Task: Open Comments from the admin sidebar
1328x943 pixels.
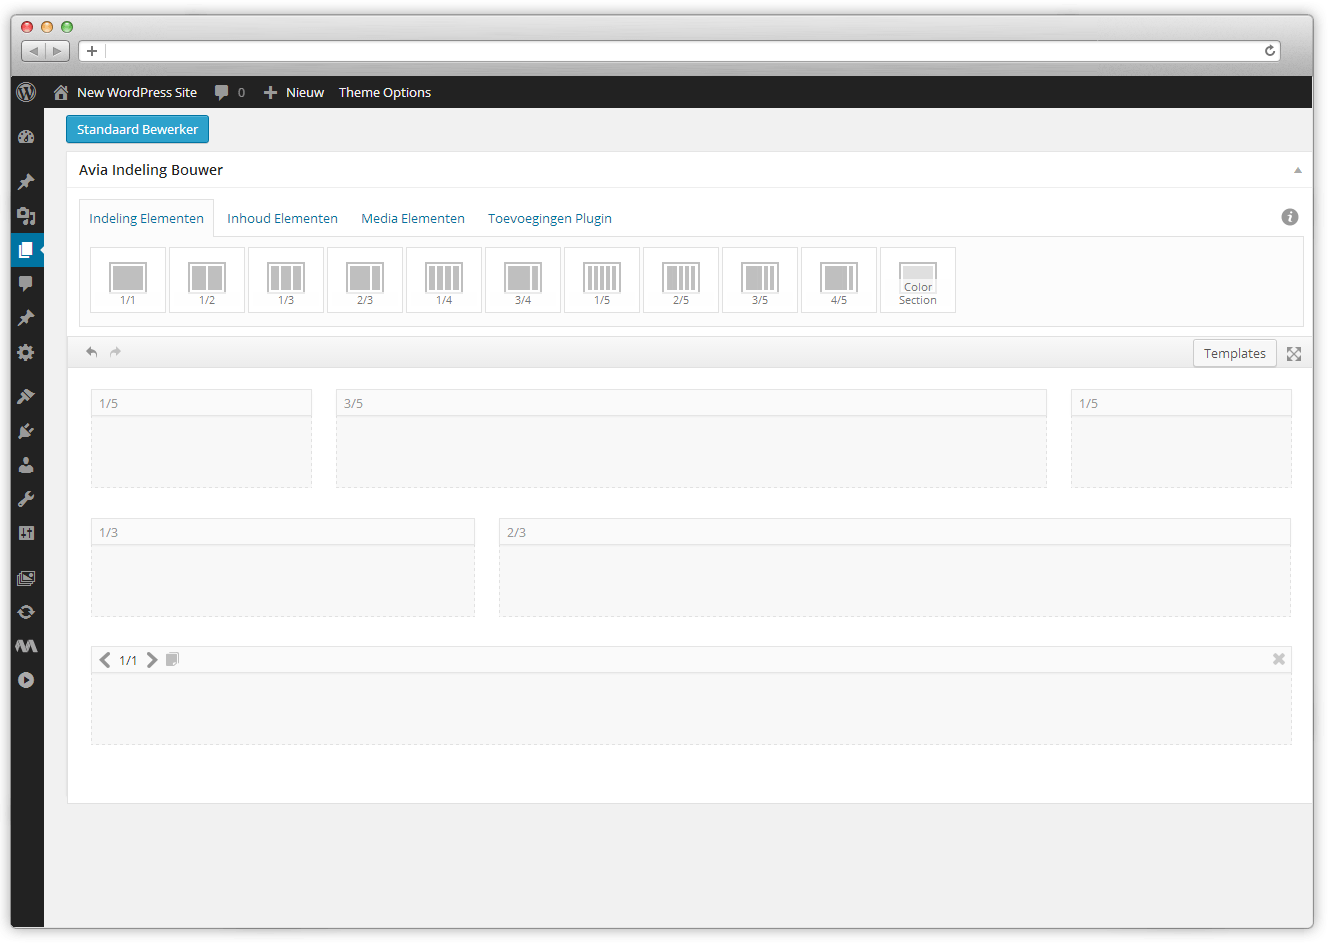Action: (x=26, y=284)
